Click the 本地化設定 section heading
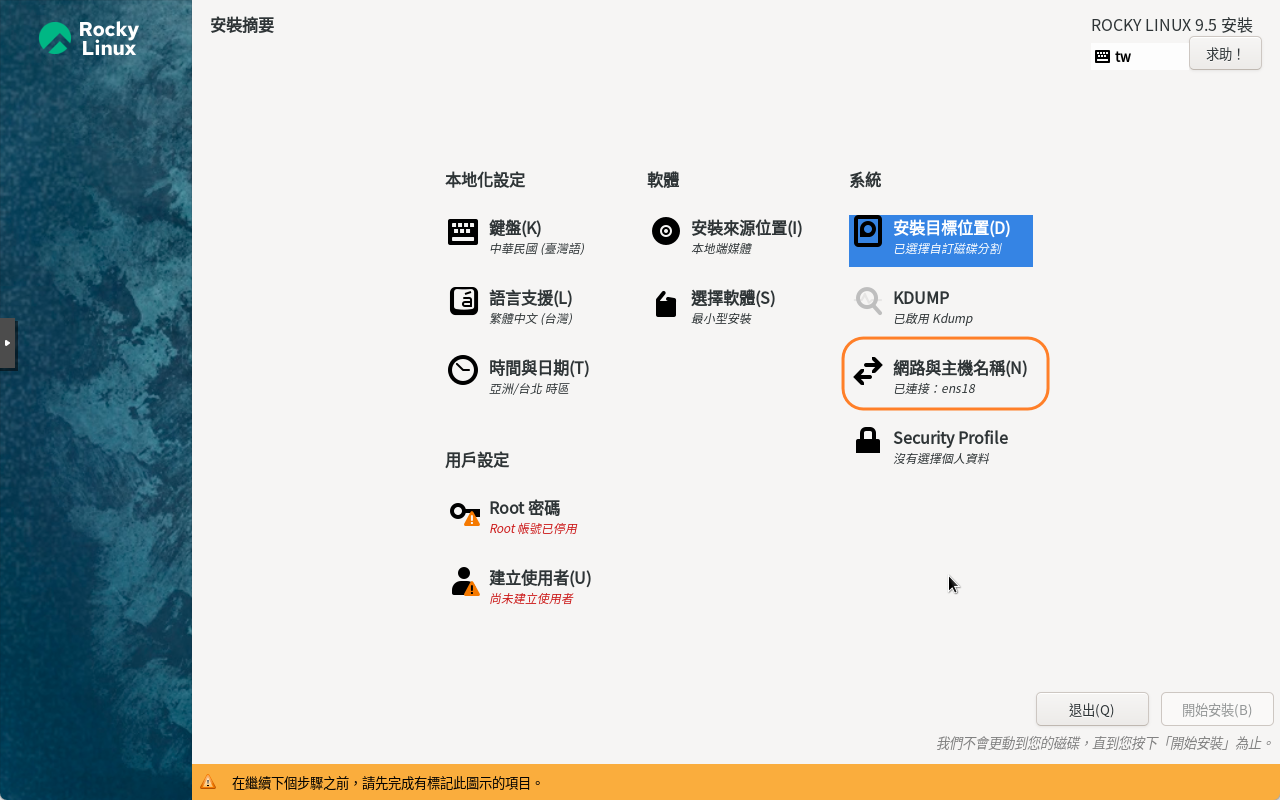 pyautogui.click(x=485, y=180)
